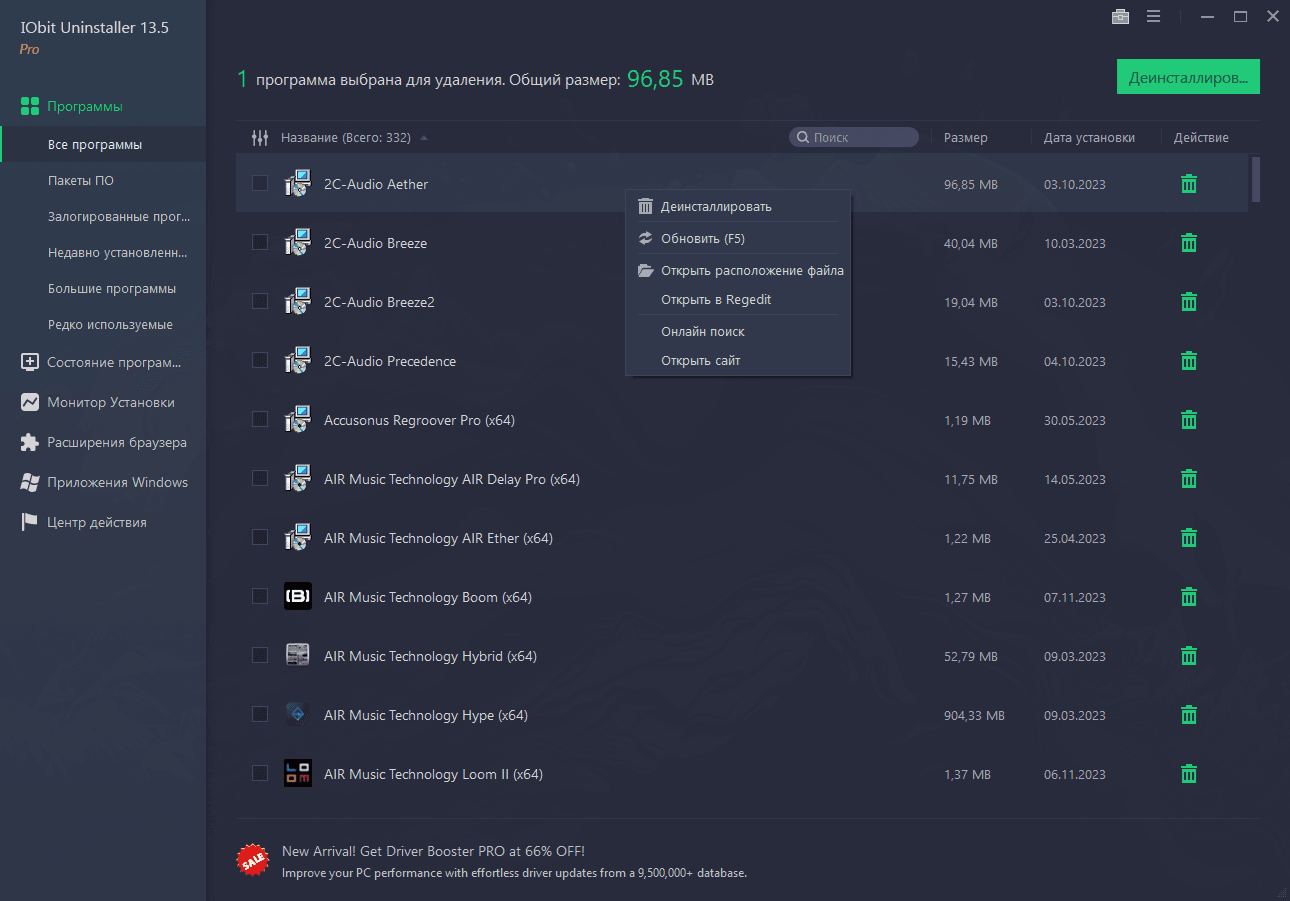Check the 2C-Audio Breeze2 checkbox
This screenshot has height=901, width=1290.
(x=260, y=302)
